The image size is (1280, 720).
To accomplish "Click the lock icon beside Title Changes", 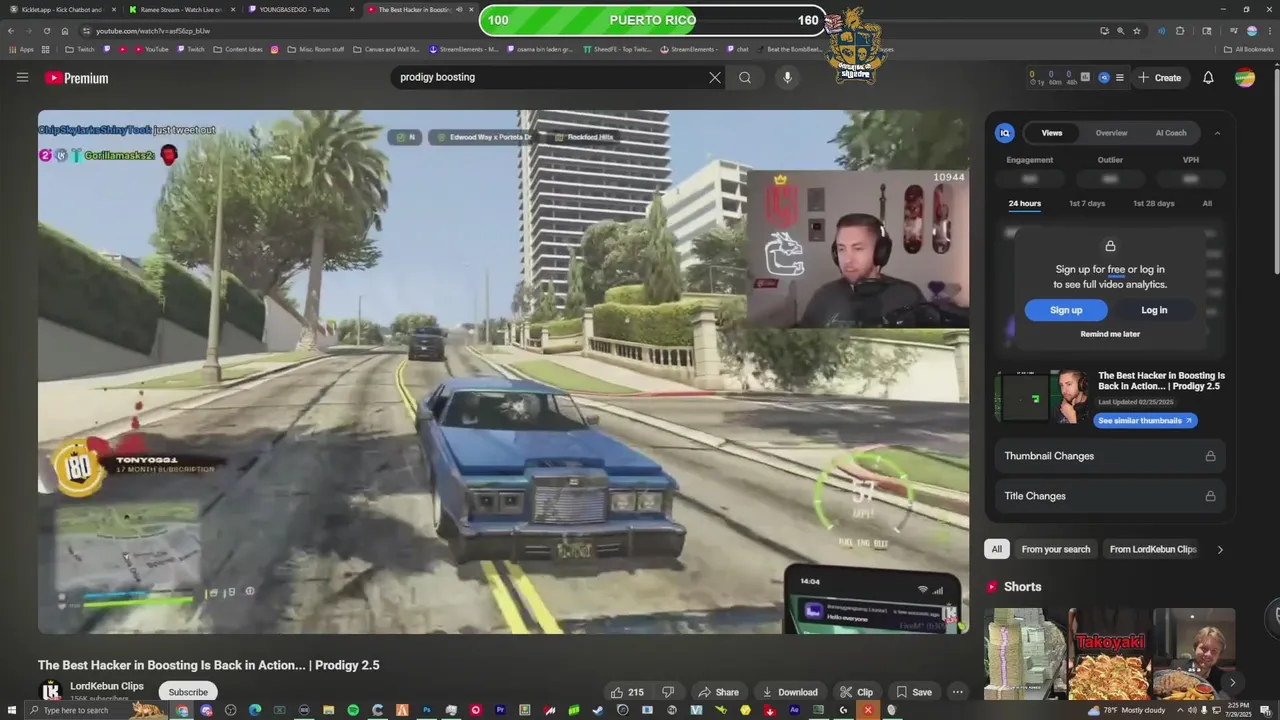I will [1210, 496].
